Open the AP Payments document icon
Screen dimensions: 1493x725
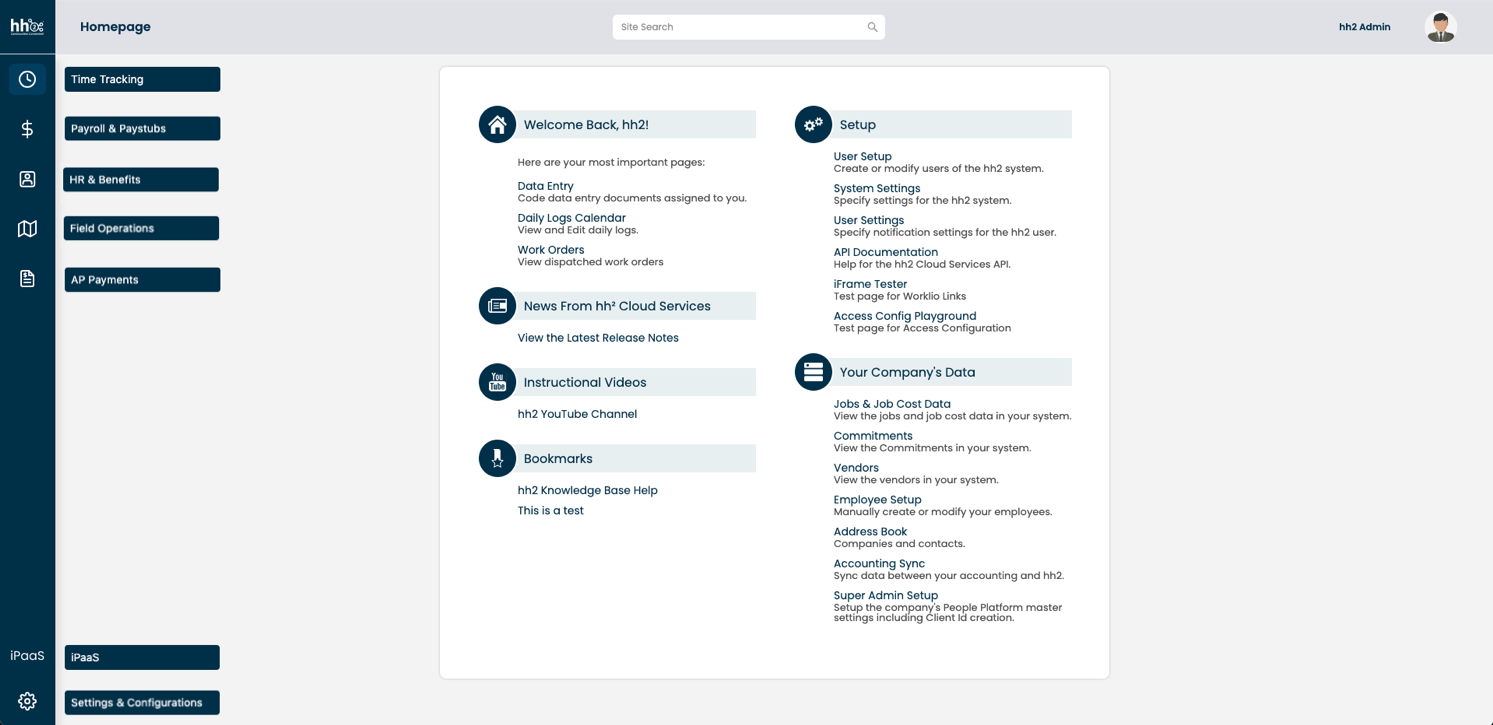point(27,279)
